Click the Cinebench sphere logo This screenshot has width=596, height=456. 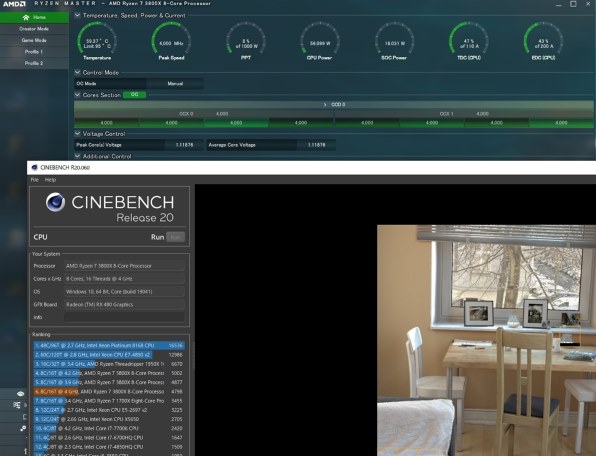[x=55, y=202]
